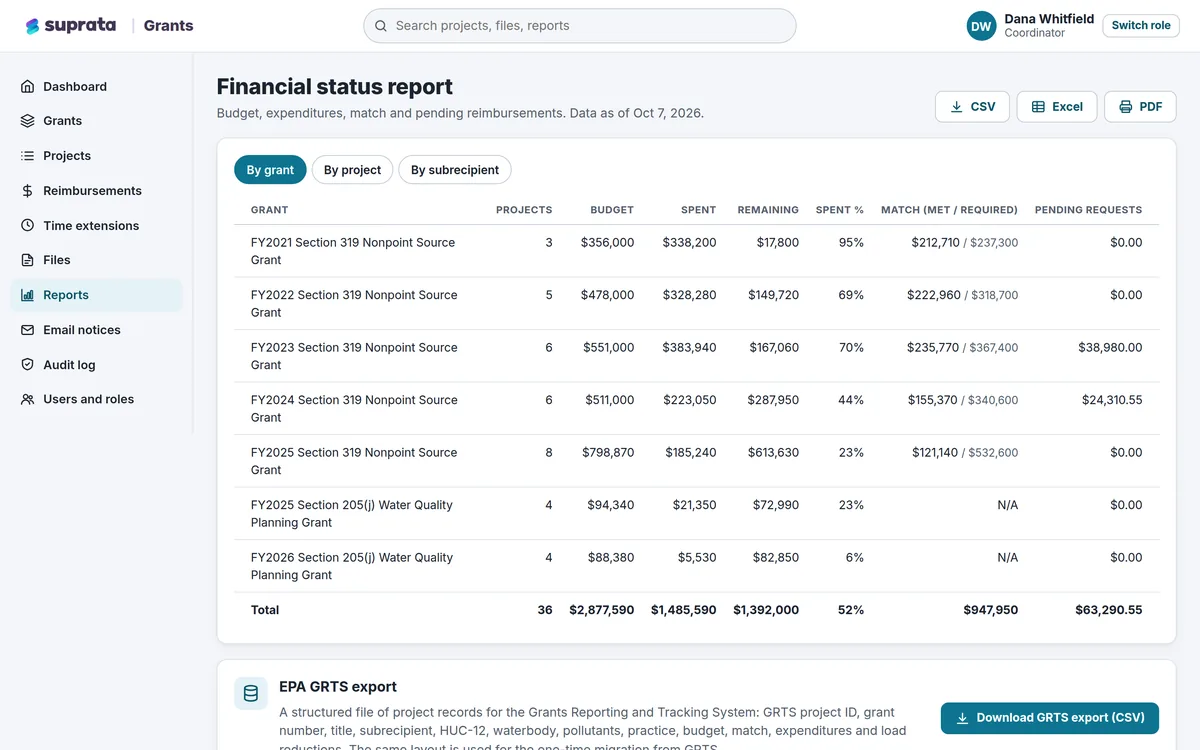Click the EPA GRTS database icon
The width and height of the screenshot is (1200, 750).
[x=251, y=693]
